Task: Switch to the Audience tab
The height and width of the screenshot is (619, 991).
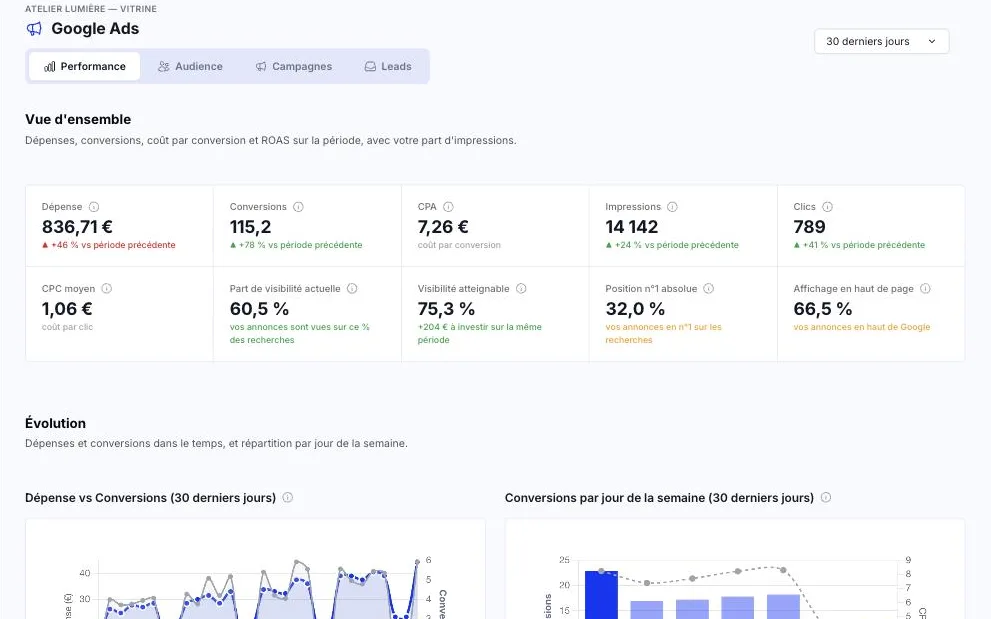Action: point(190,66)
